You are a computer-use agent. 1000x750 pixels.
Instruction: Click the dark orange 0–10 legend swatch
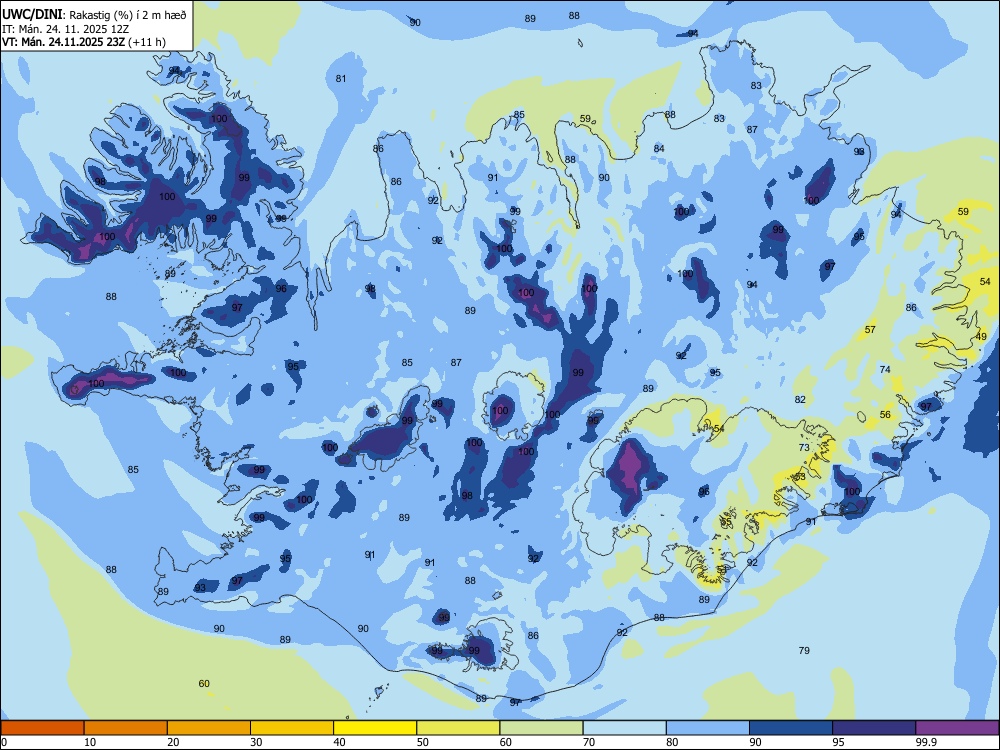coord(42,728)
